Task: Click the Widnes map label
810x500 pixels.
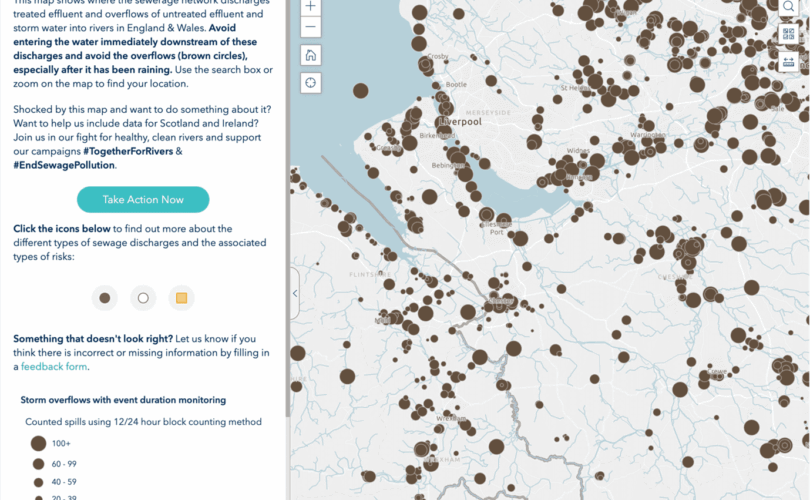Action: [578, 150]
